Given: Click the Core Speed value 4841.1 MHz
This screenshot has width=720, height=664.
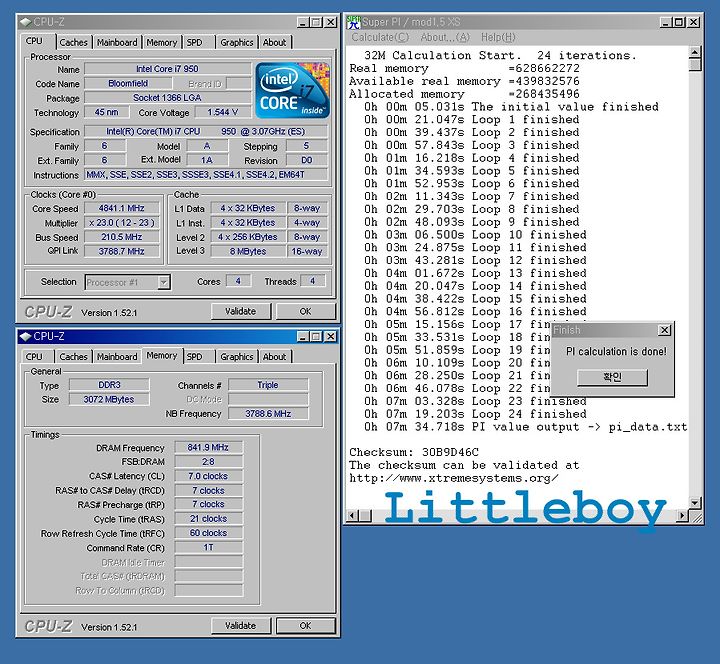Looking at the screenshot, I should pos(122,208).
